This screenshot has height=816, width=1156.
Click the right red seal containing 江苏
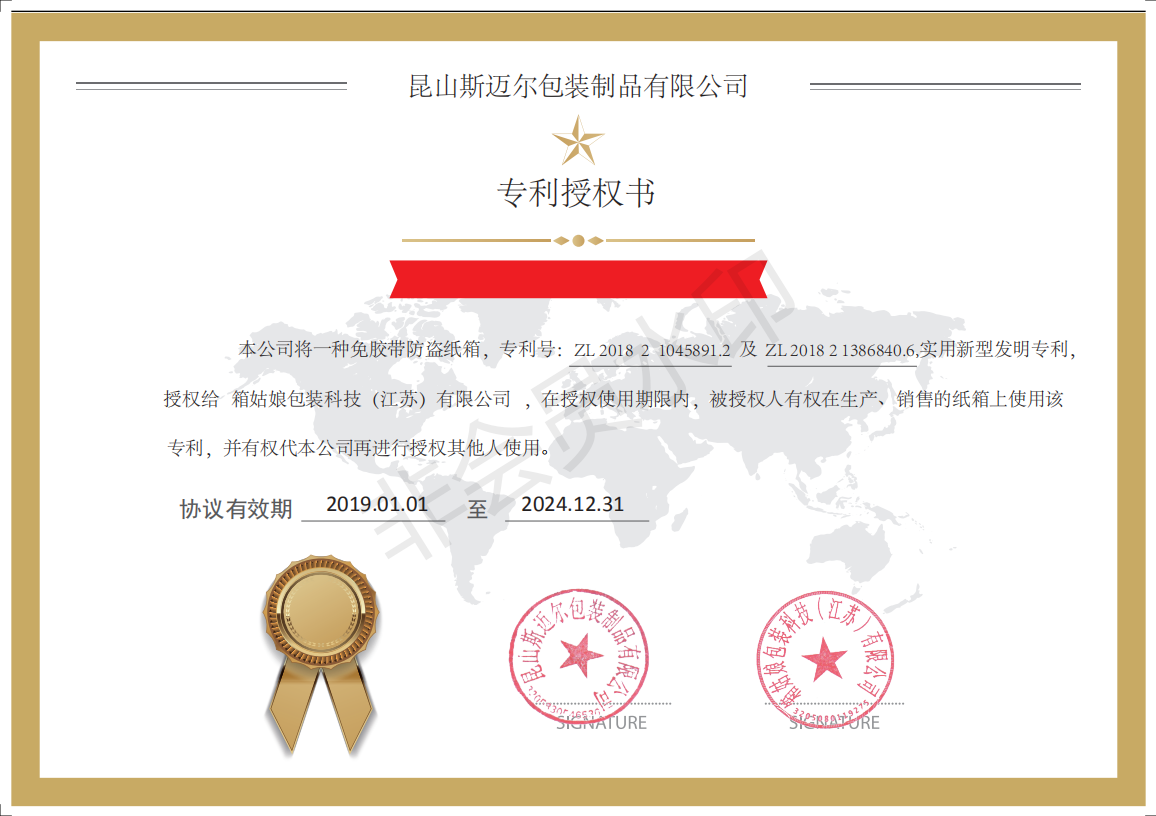pos(825,658)
